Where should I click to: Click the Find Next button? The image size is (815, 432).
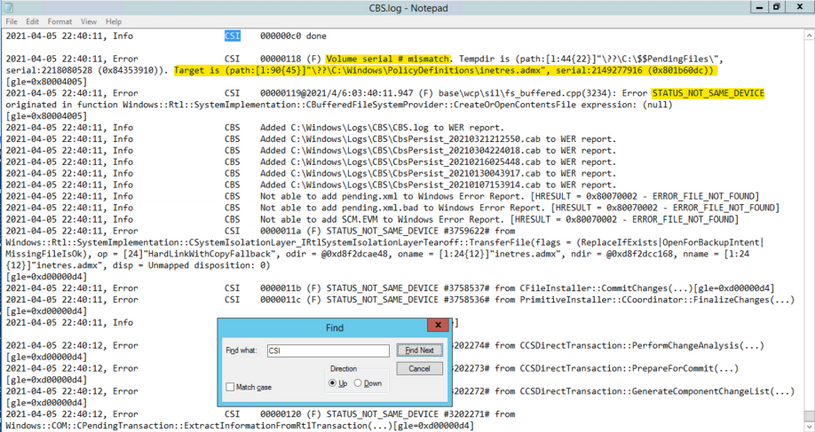(419, 351)
